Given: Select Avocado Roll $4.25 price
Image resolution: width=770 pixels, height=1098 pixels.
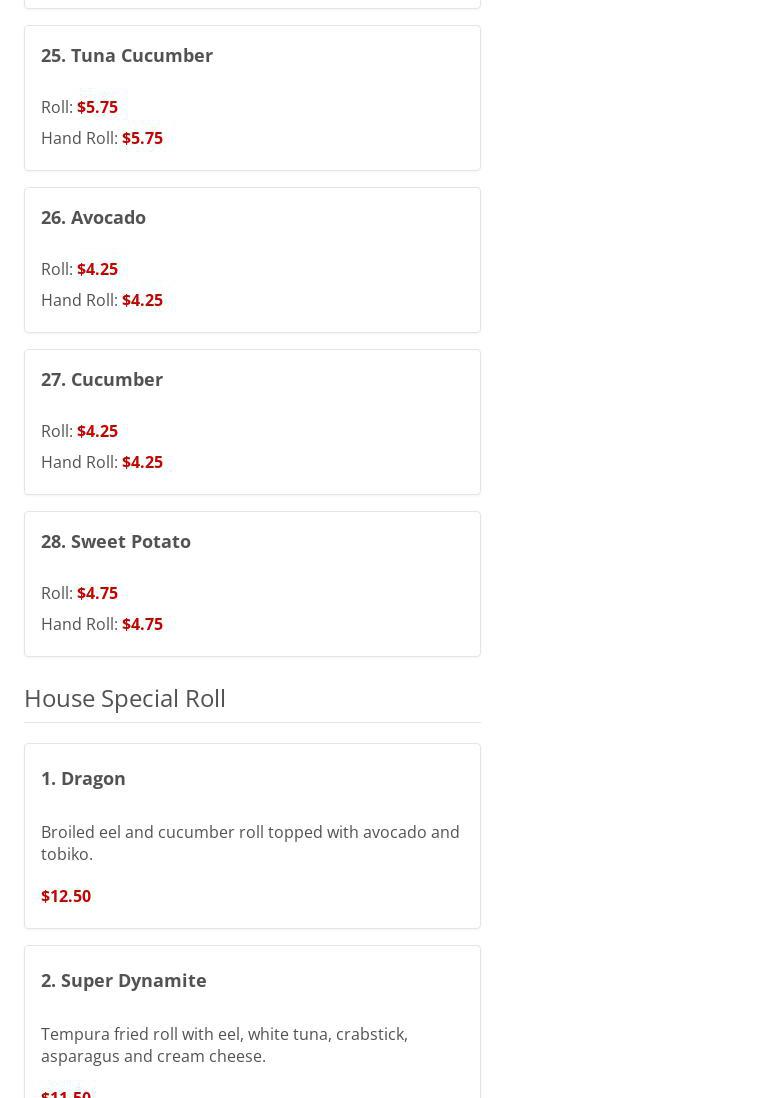Looking at the screenshot, I should tap(97, 269).
